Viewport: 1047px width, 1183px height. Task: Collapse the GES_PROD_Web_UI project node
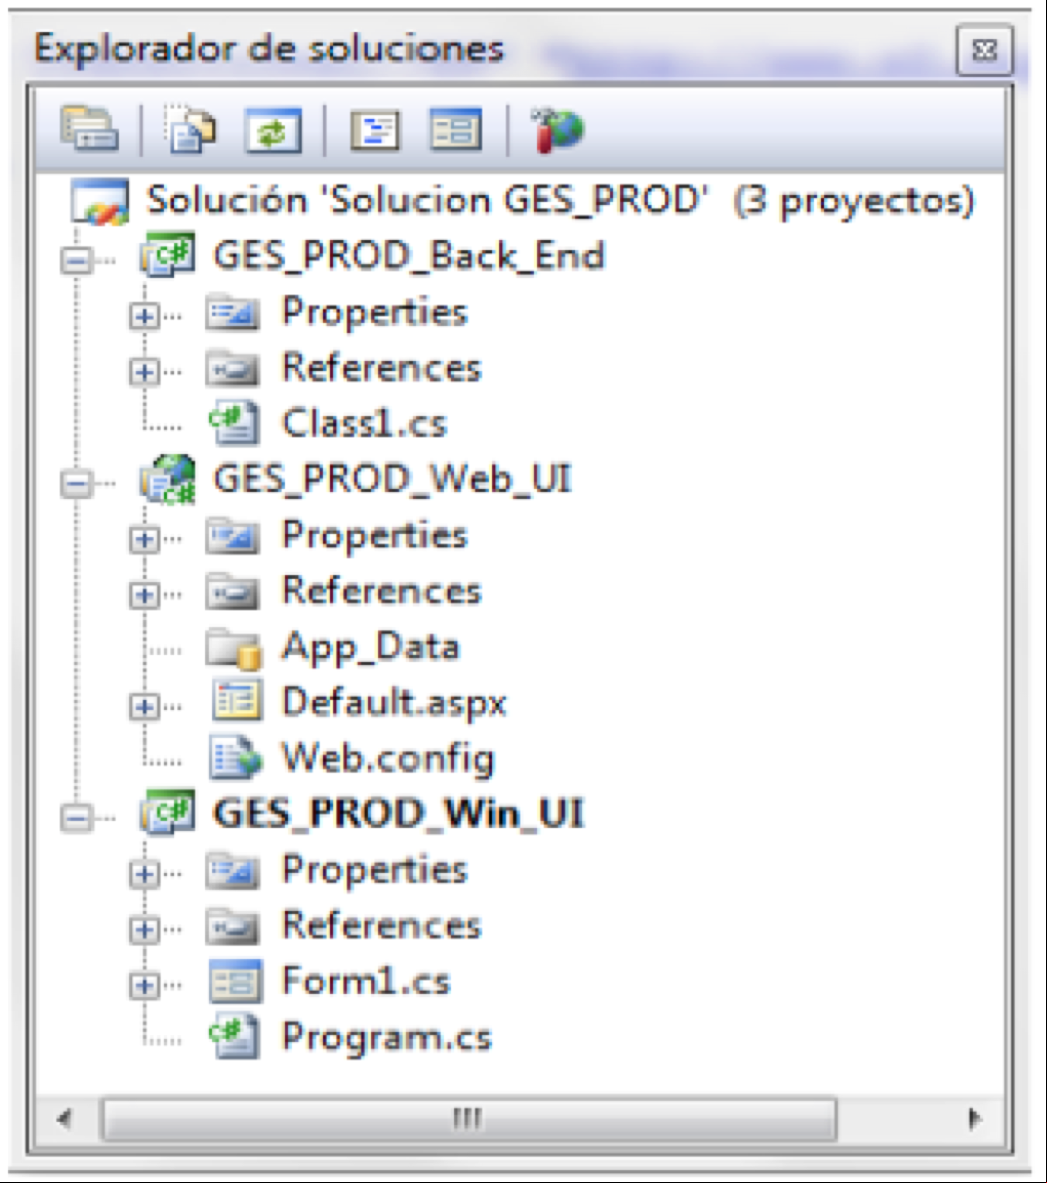point(76,484)
